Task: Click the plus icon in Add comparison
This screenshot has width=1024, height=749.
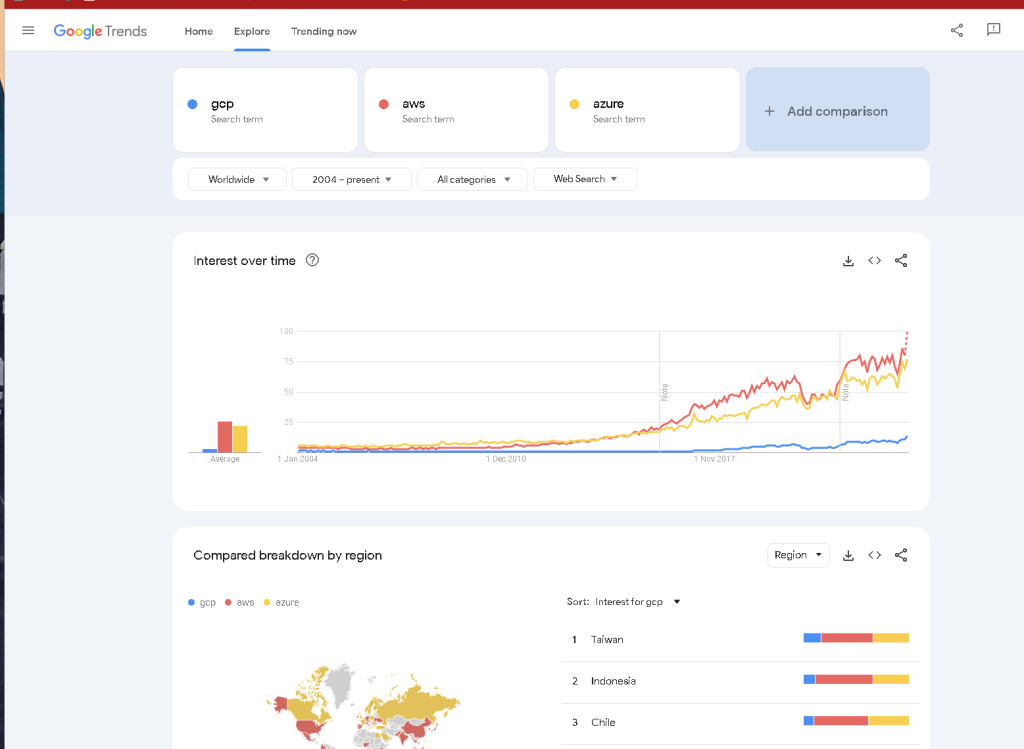Action: pos(769,111)
